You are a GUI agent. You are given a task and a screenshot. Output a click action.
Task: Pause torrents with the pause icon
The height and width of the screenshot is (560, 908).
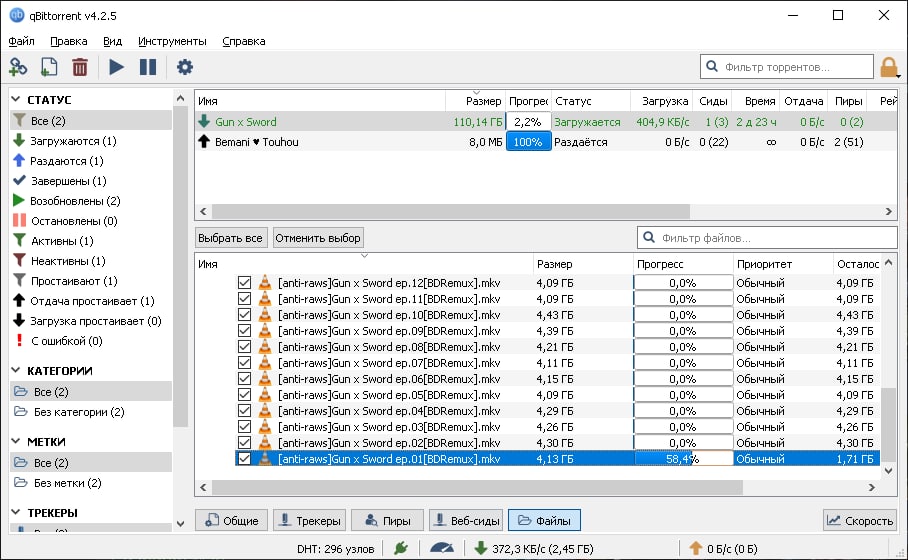click(148, 67)
